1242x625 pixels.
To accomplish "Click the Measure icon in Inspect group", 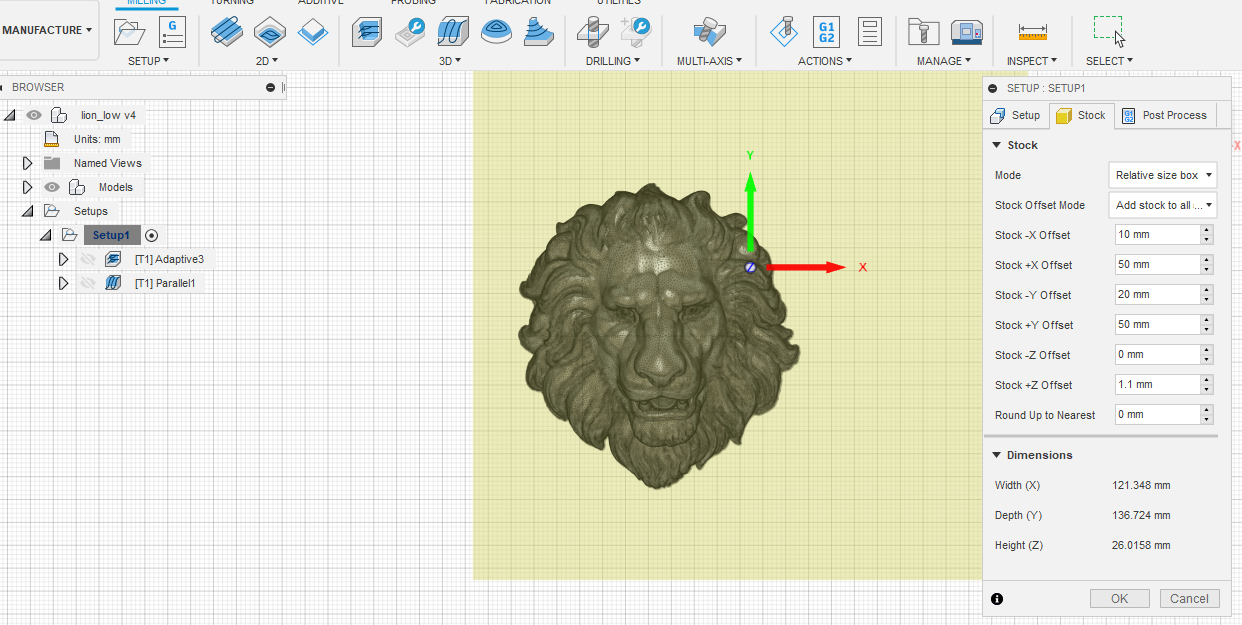I will pyautogui.click(x=1031, y=31).
